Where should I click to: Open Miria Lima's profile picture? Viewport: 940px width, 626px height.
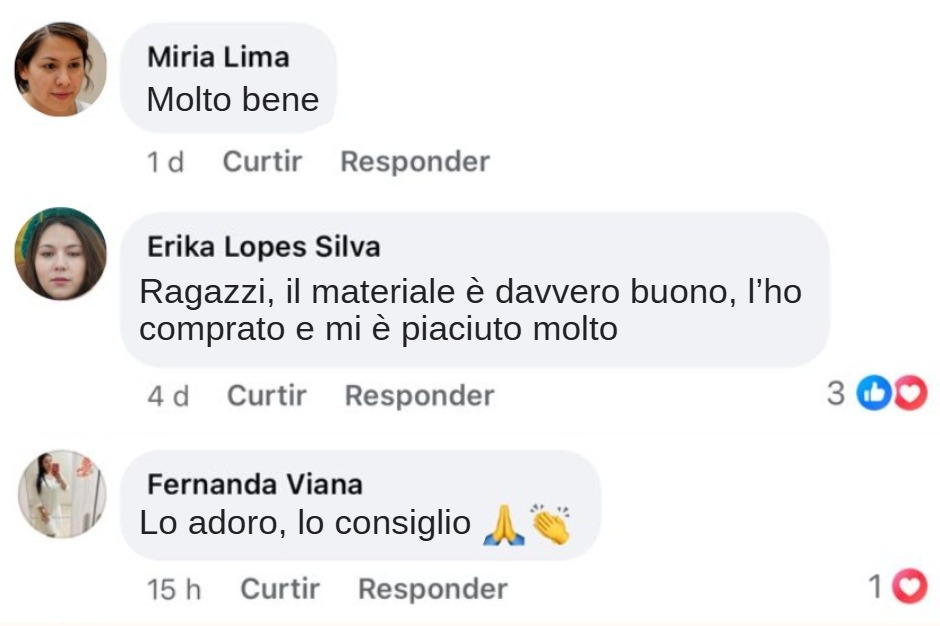pos(61,70)
